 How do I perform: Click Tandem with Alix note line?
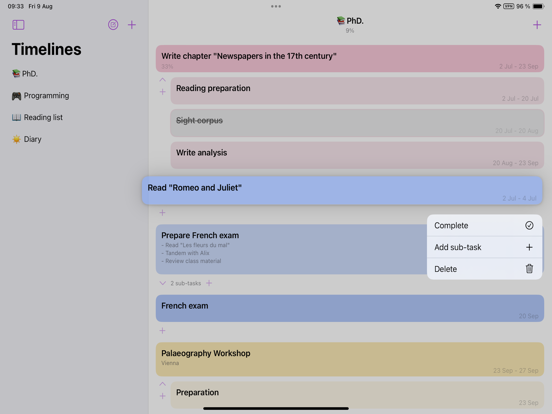point(185,253)
